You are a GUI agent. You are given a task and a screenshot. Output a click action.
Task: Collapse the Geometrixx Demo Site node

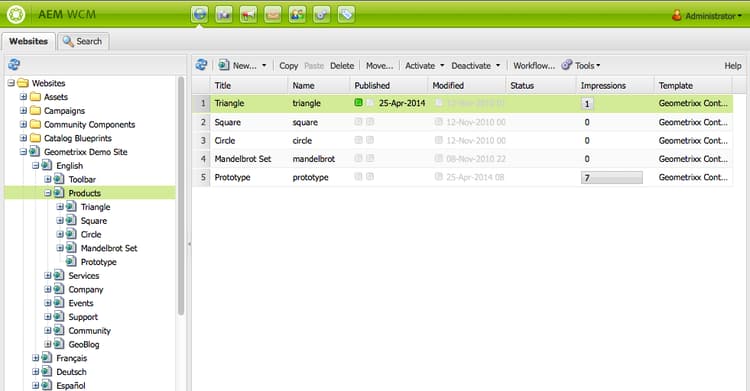point(23,152)
